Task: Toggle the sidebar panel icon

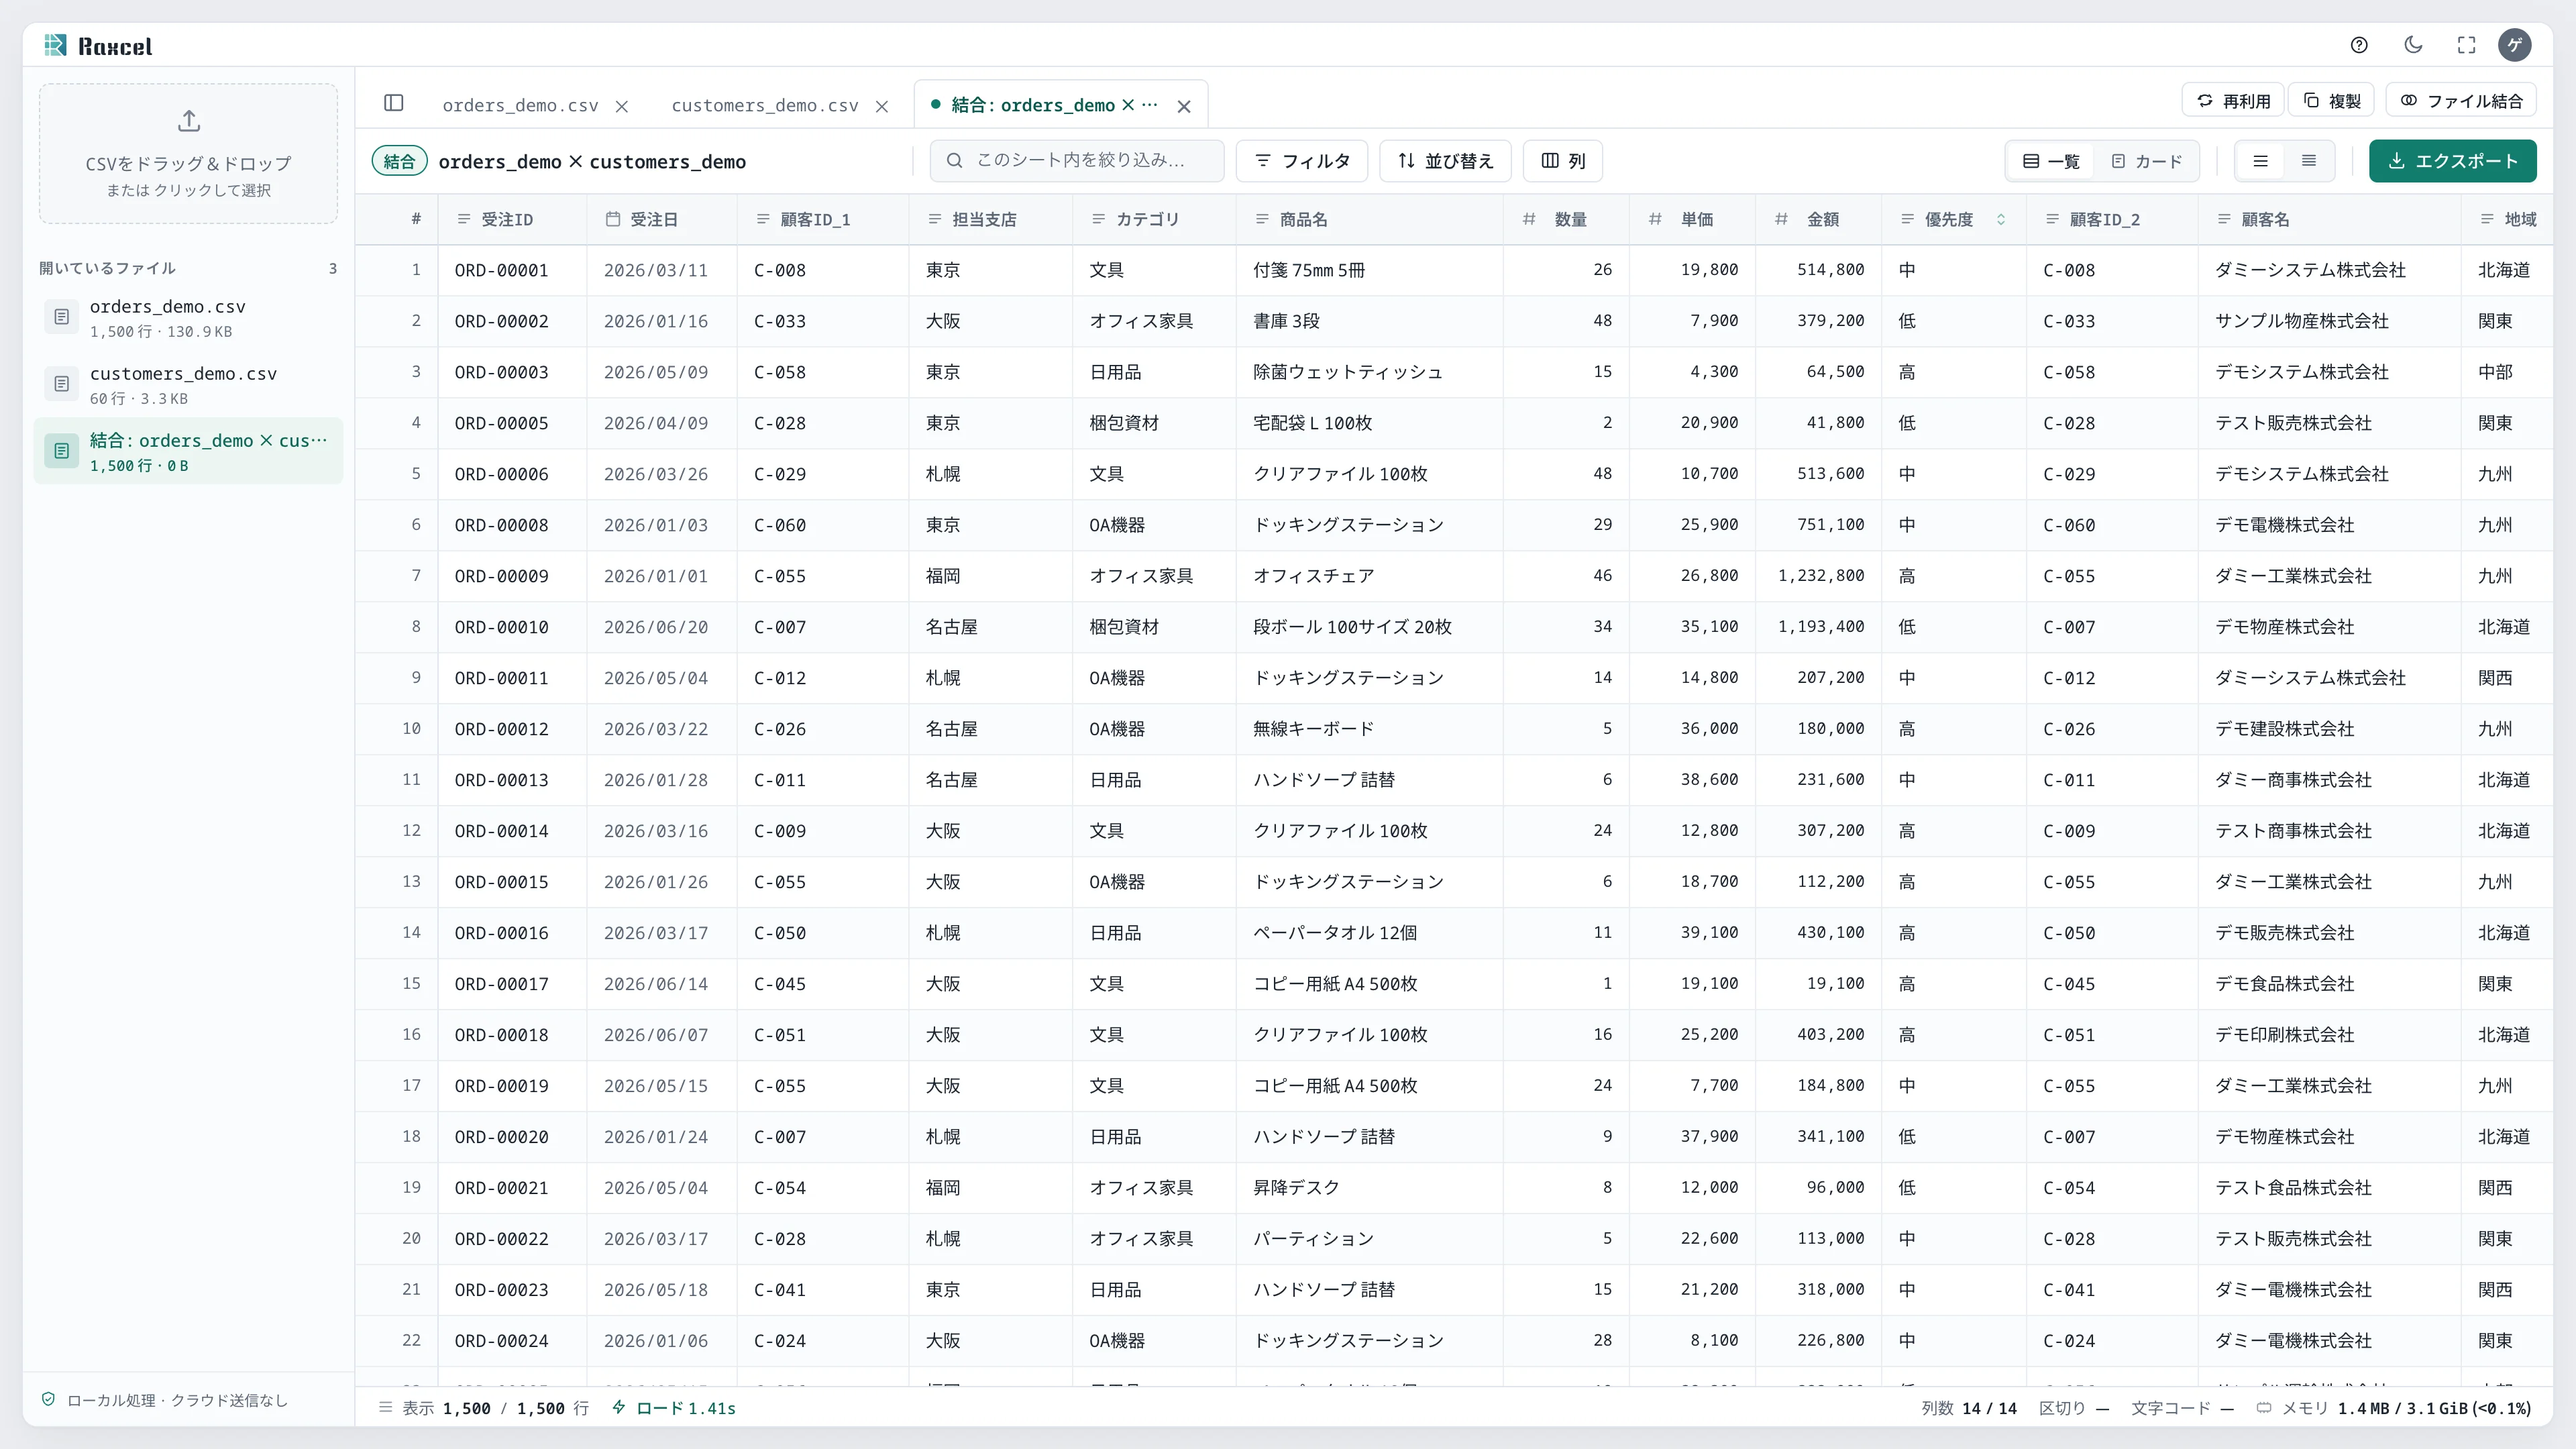Action: point(394,103)
